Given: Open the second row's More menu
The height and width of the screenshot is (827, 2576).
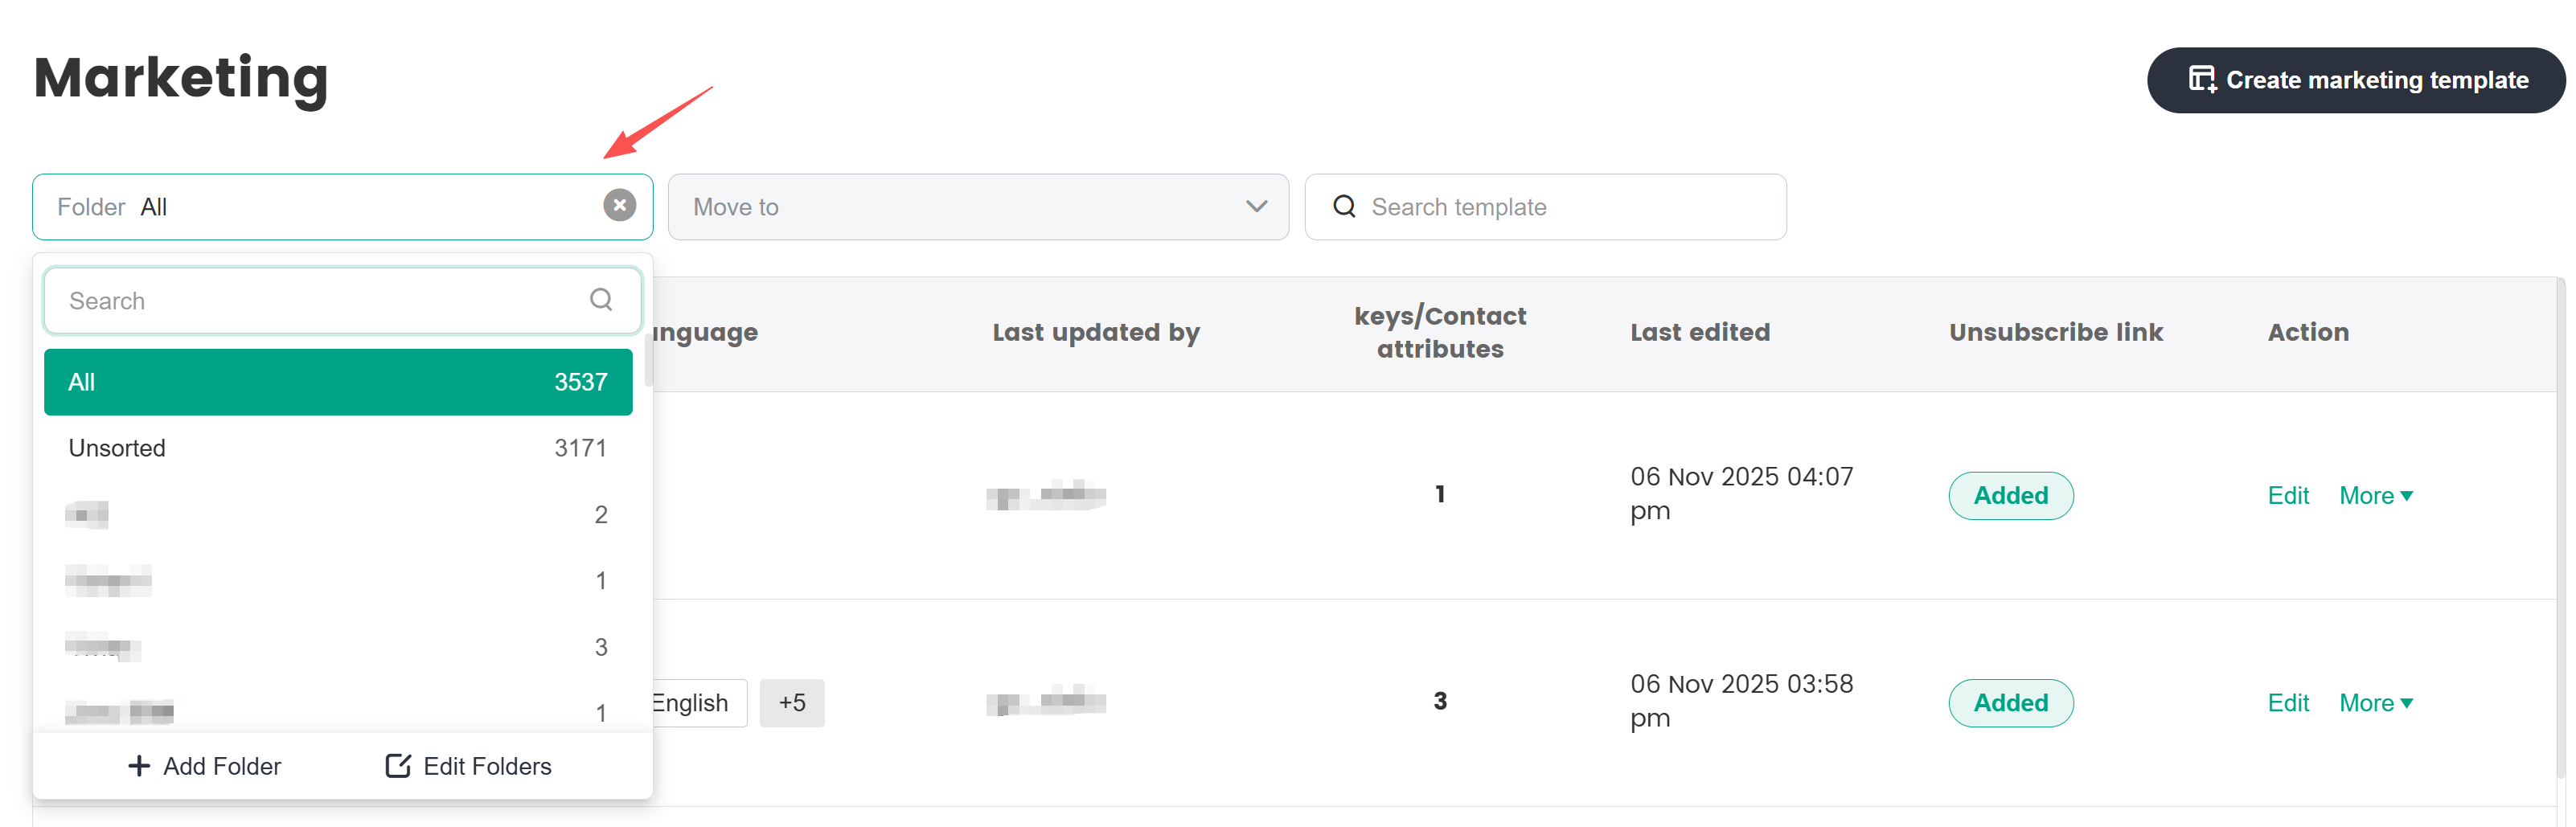Looking at the screenshot, I should click(x=2375, y=703).
